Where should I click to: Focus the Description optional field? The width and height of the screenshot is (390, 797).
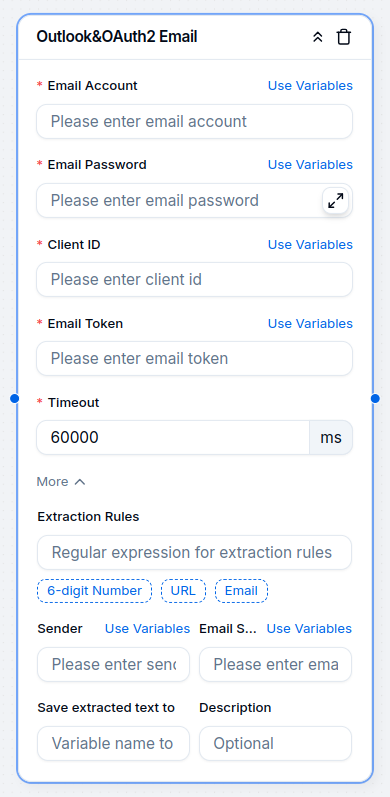click(x=275, y=744)
